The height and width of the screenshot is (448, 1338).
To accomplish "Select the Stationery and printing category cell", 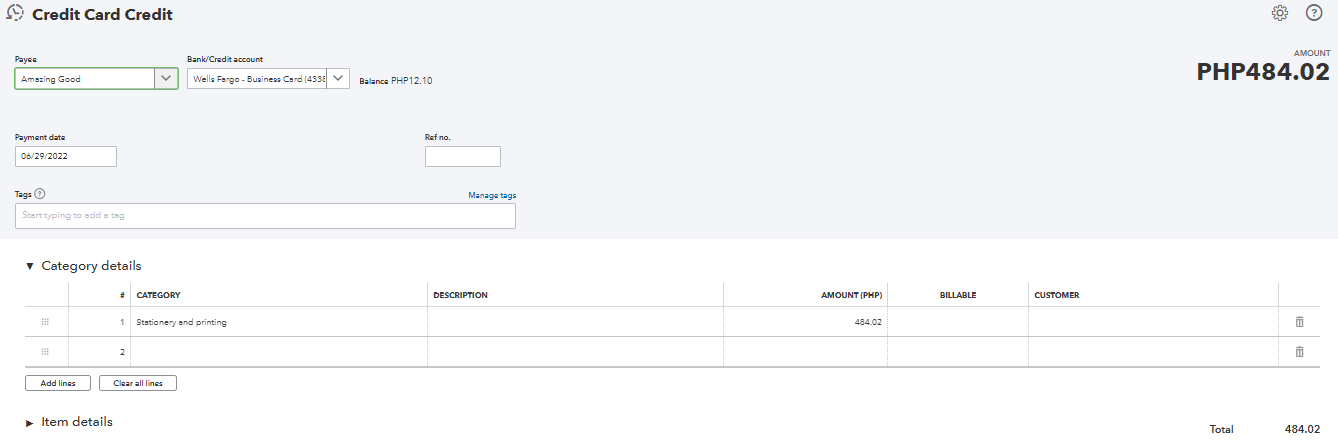I will [279, 322].
